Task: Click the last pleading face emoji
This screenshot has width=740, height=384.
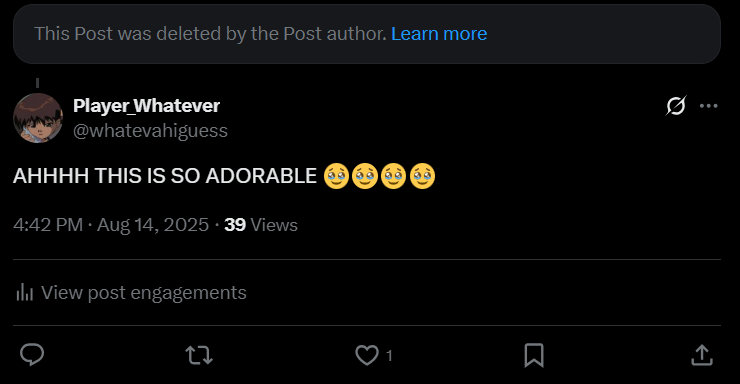Action: pyautogui.click(x=422, y=176)
